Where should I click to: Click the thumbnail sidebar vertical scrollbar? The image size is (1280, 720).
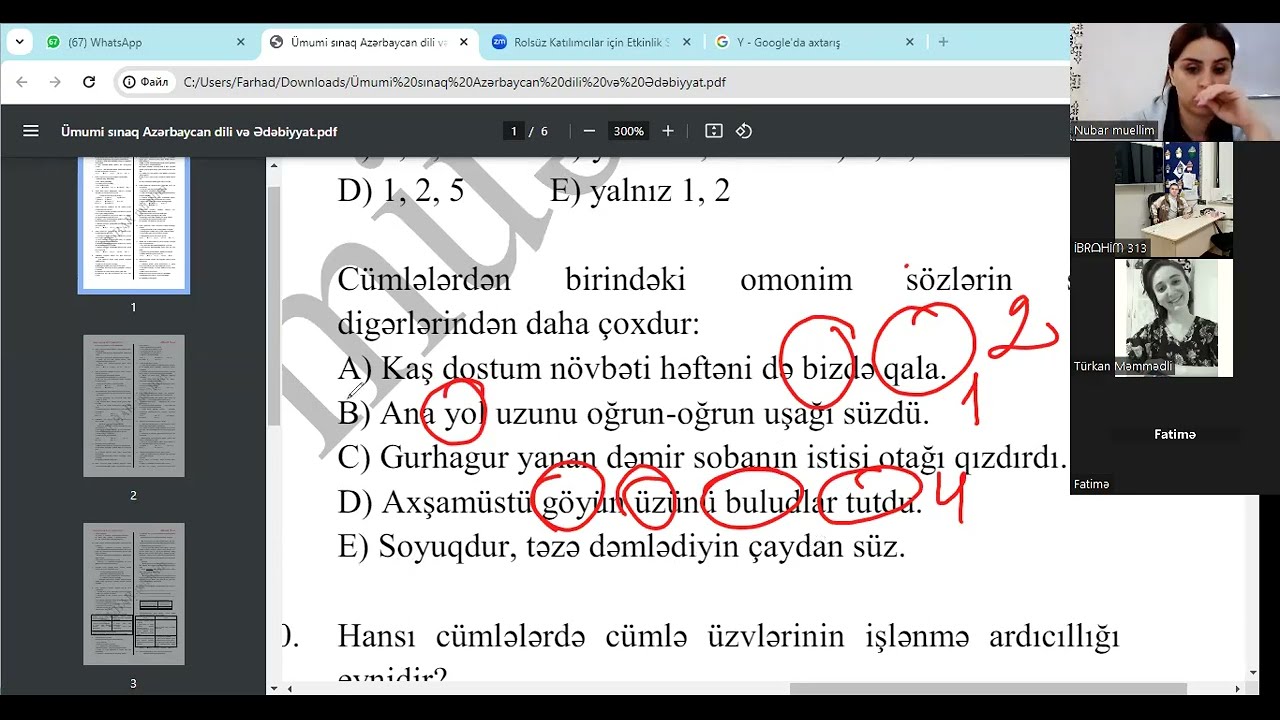(x=274, y=308)
